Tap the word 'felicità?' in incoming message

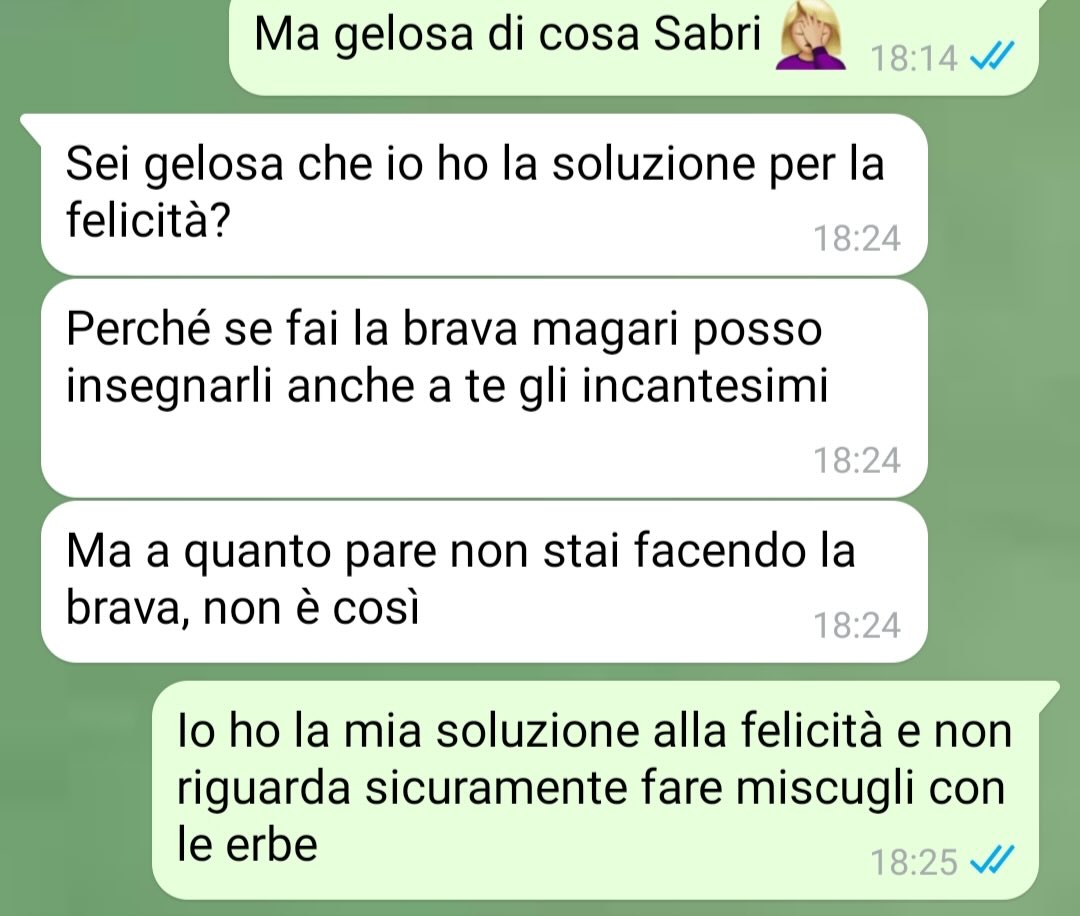[148, 220]
